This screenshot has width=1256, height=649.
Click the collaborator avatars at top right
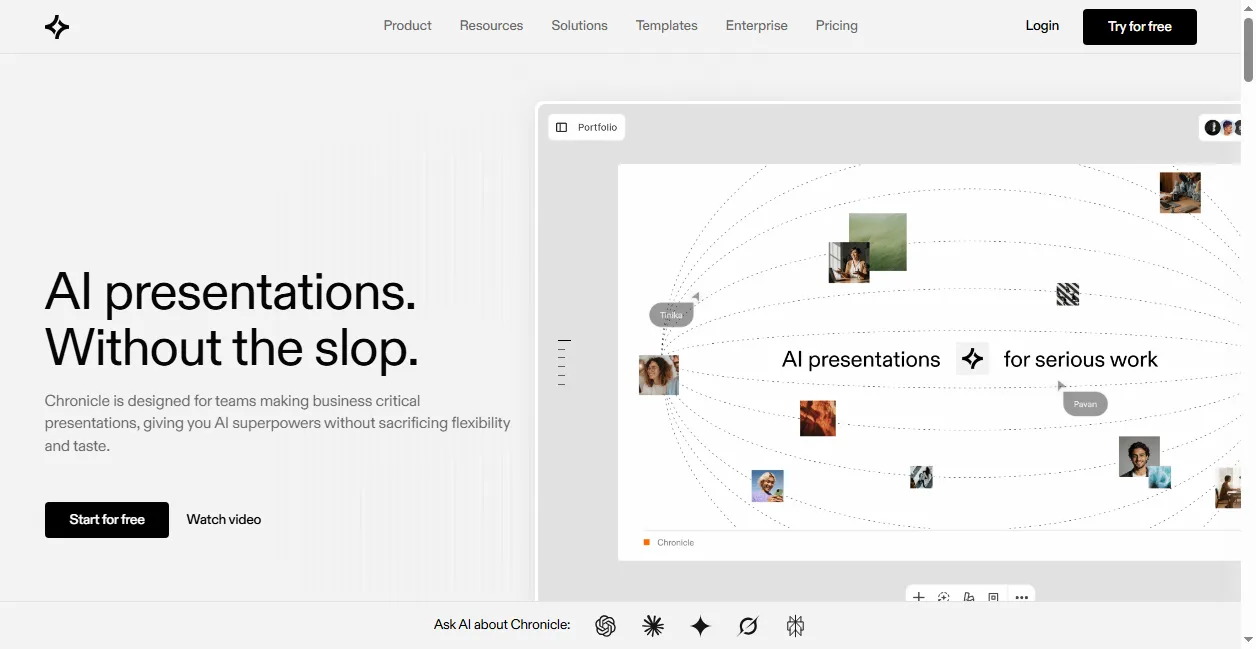[1224, 127]
